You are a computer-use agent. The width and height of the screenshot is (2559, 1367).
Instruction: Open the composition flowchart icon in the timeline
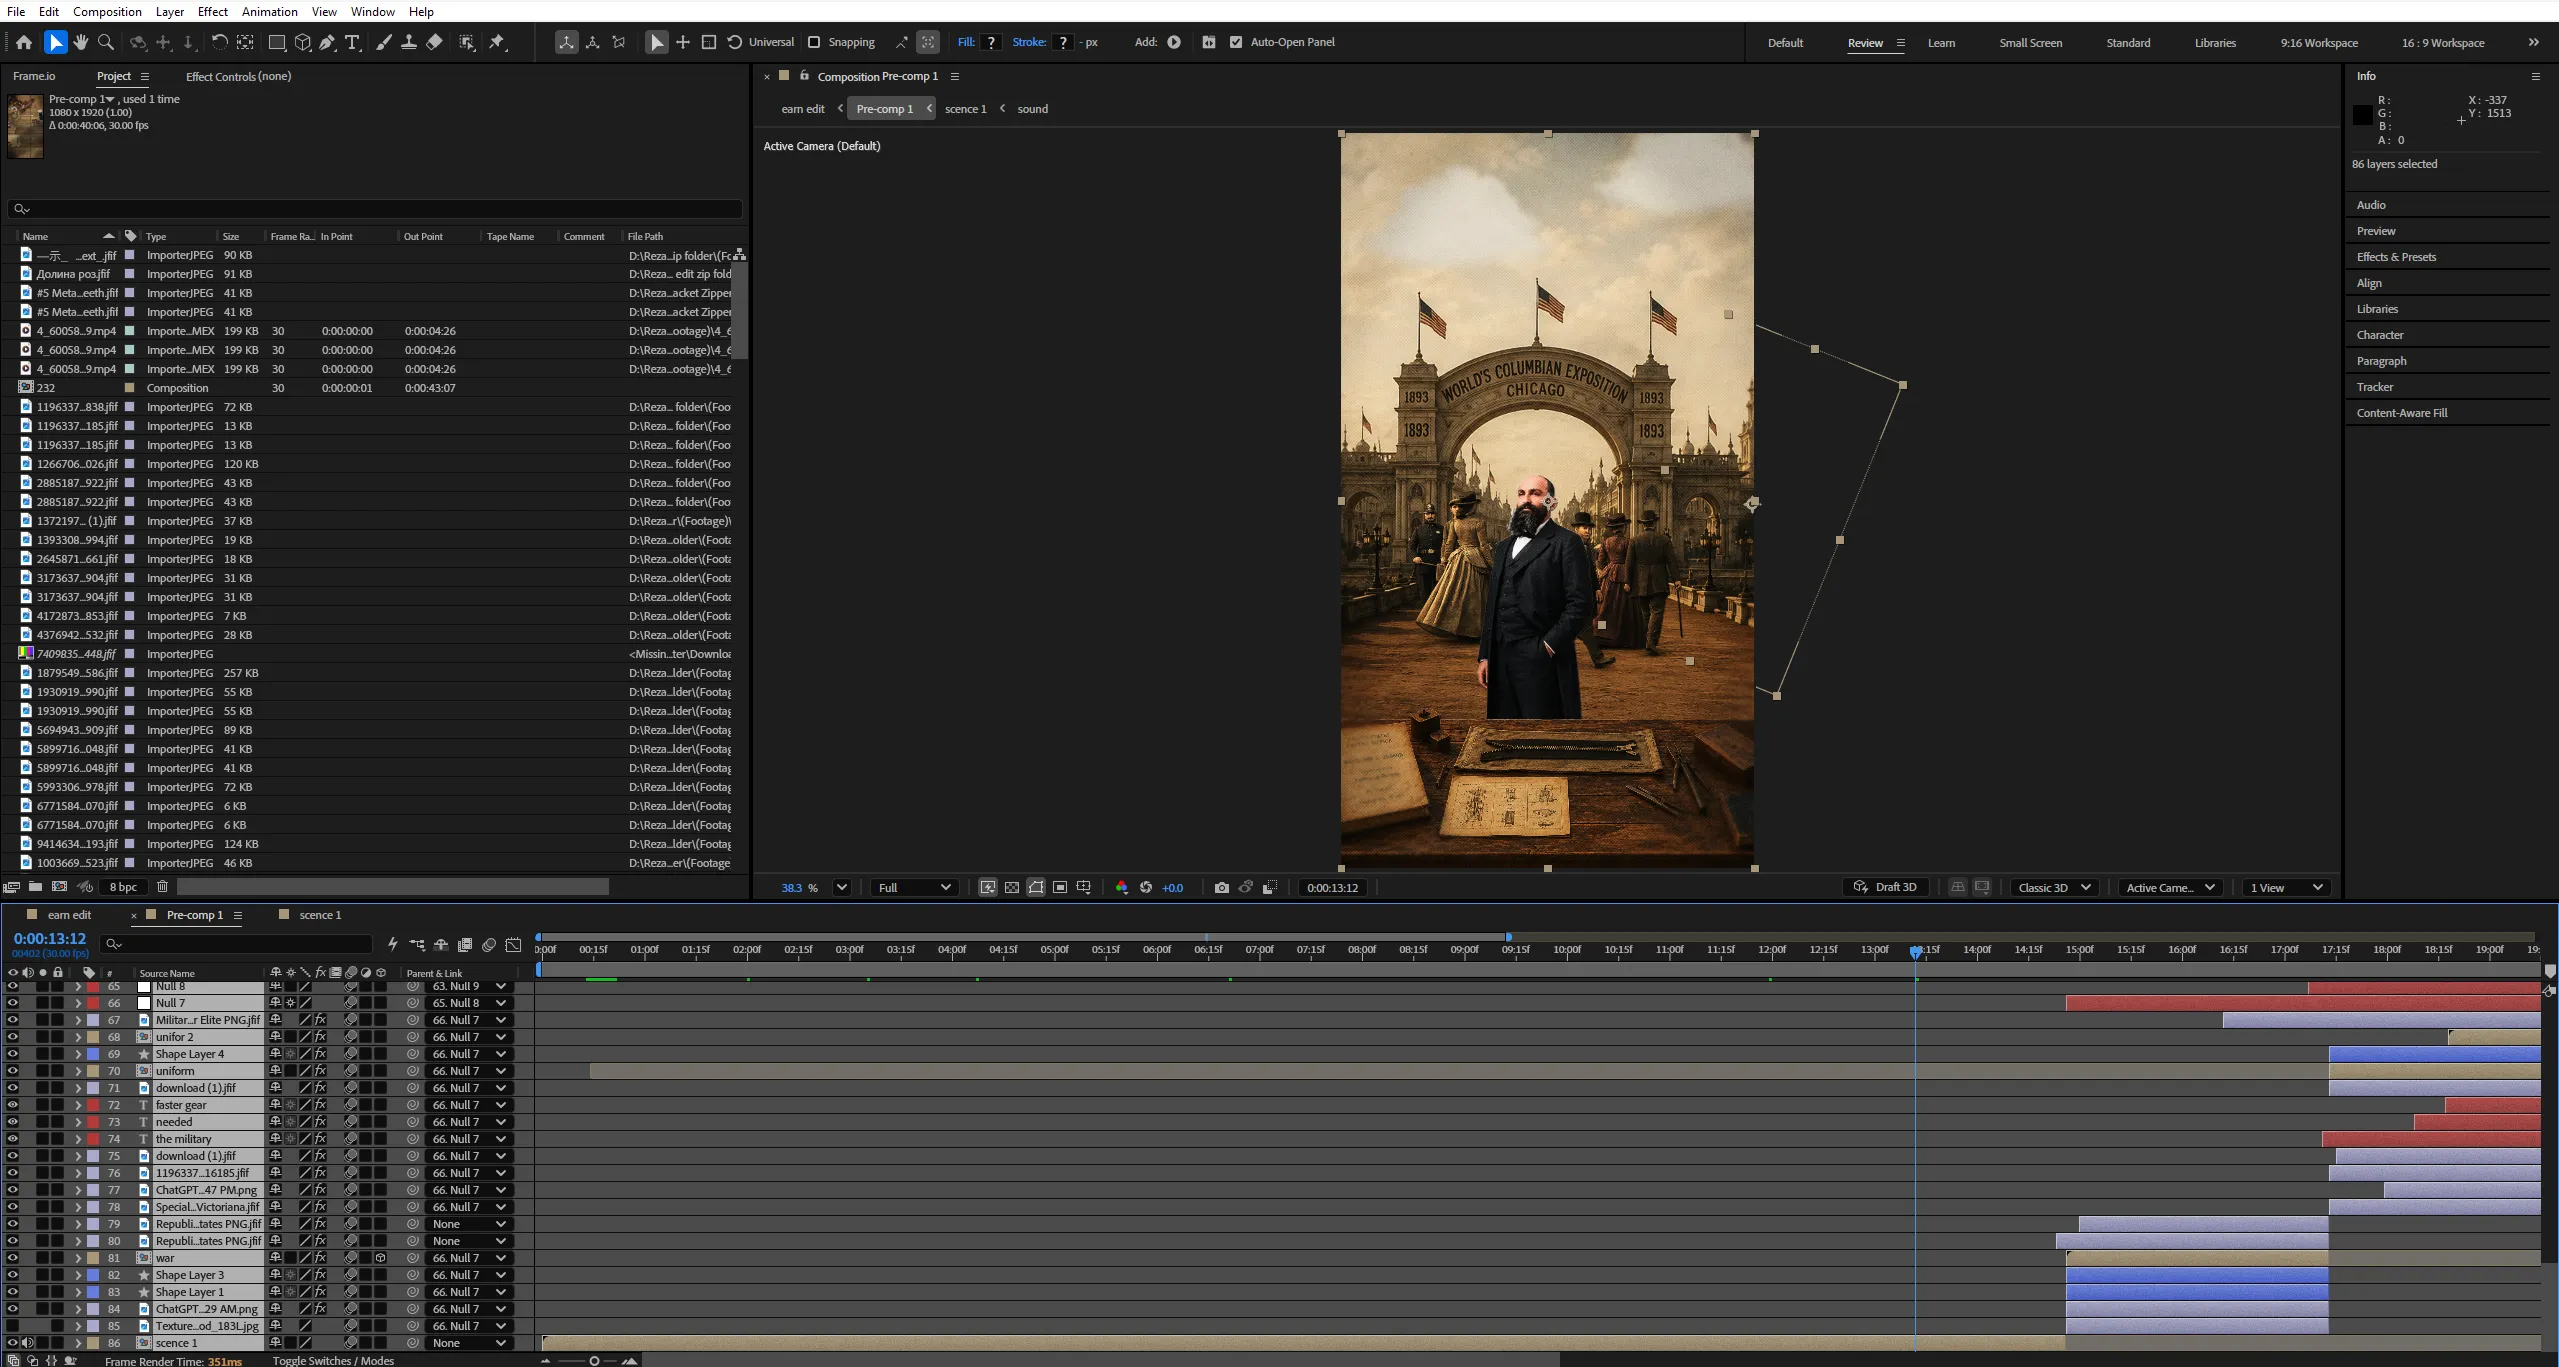coord(417,944)
